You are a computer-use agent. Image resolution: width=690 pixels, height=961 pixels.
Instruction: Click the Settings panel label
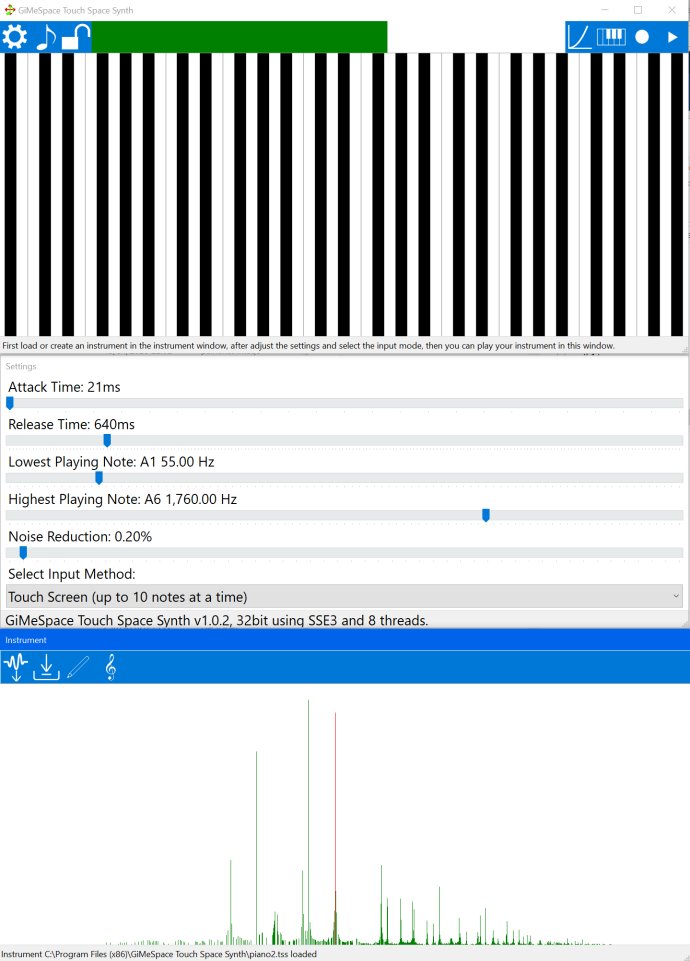click(x=21, y=366)
